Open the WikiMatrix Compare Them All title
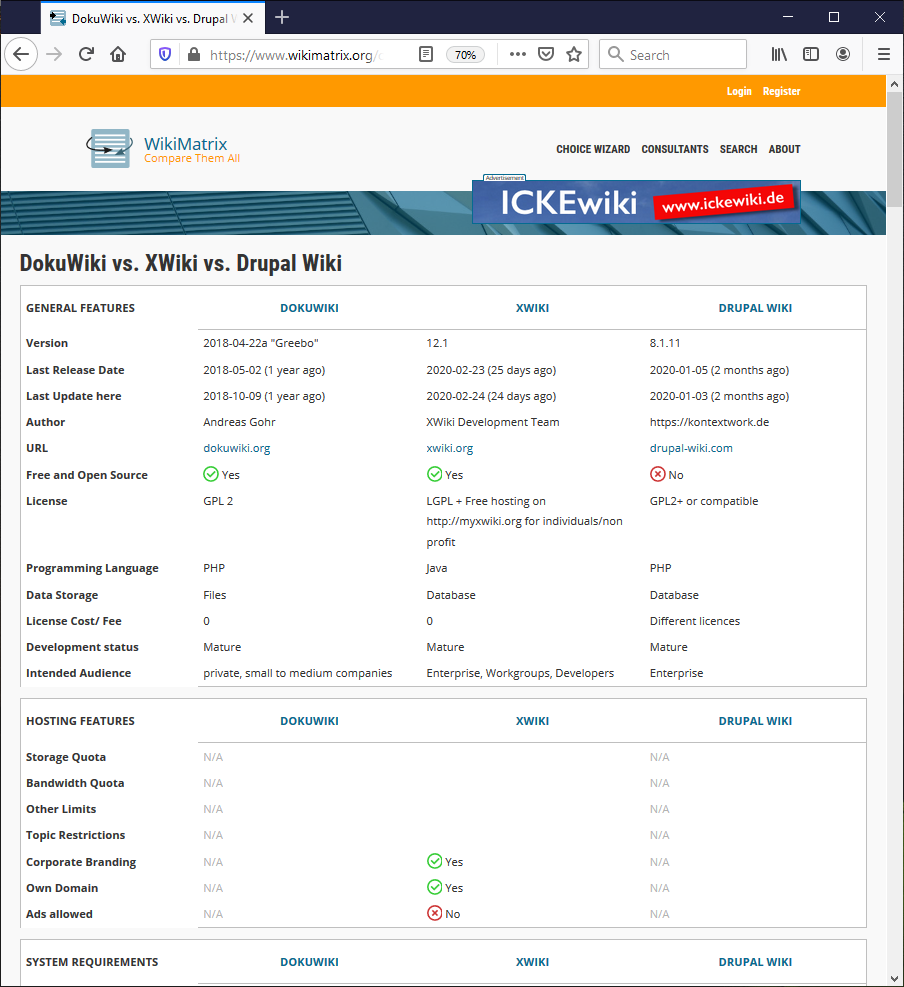The height and width of the screenshot is (987, 904). 191,150
